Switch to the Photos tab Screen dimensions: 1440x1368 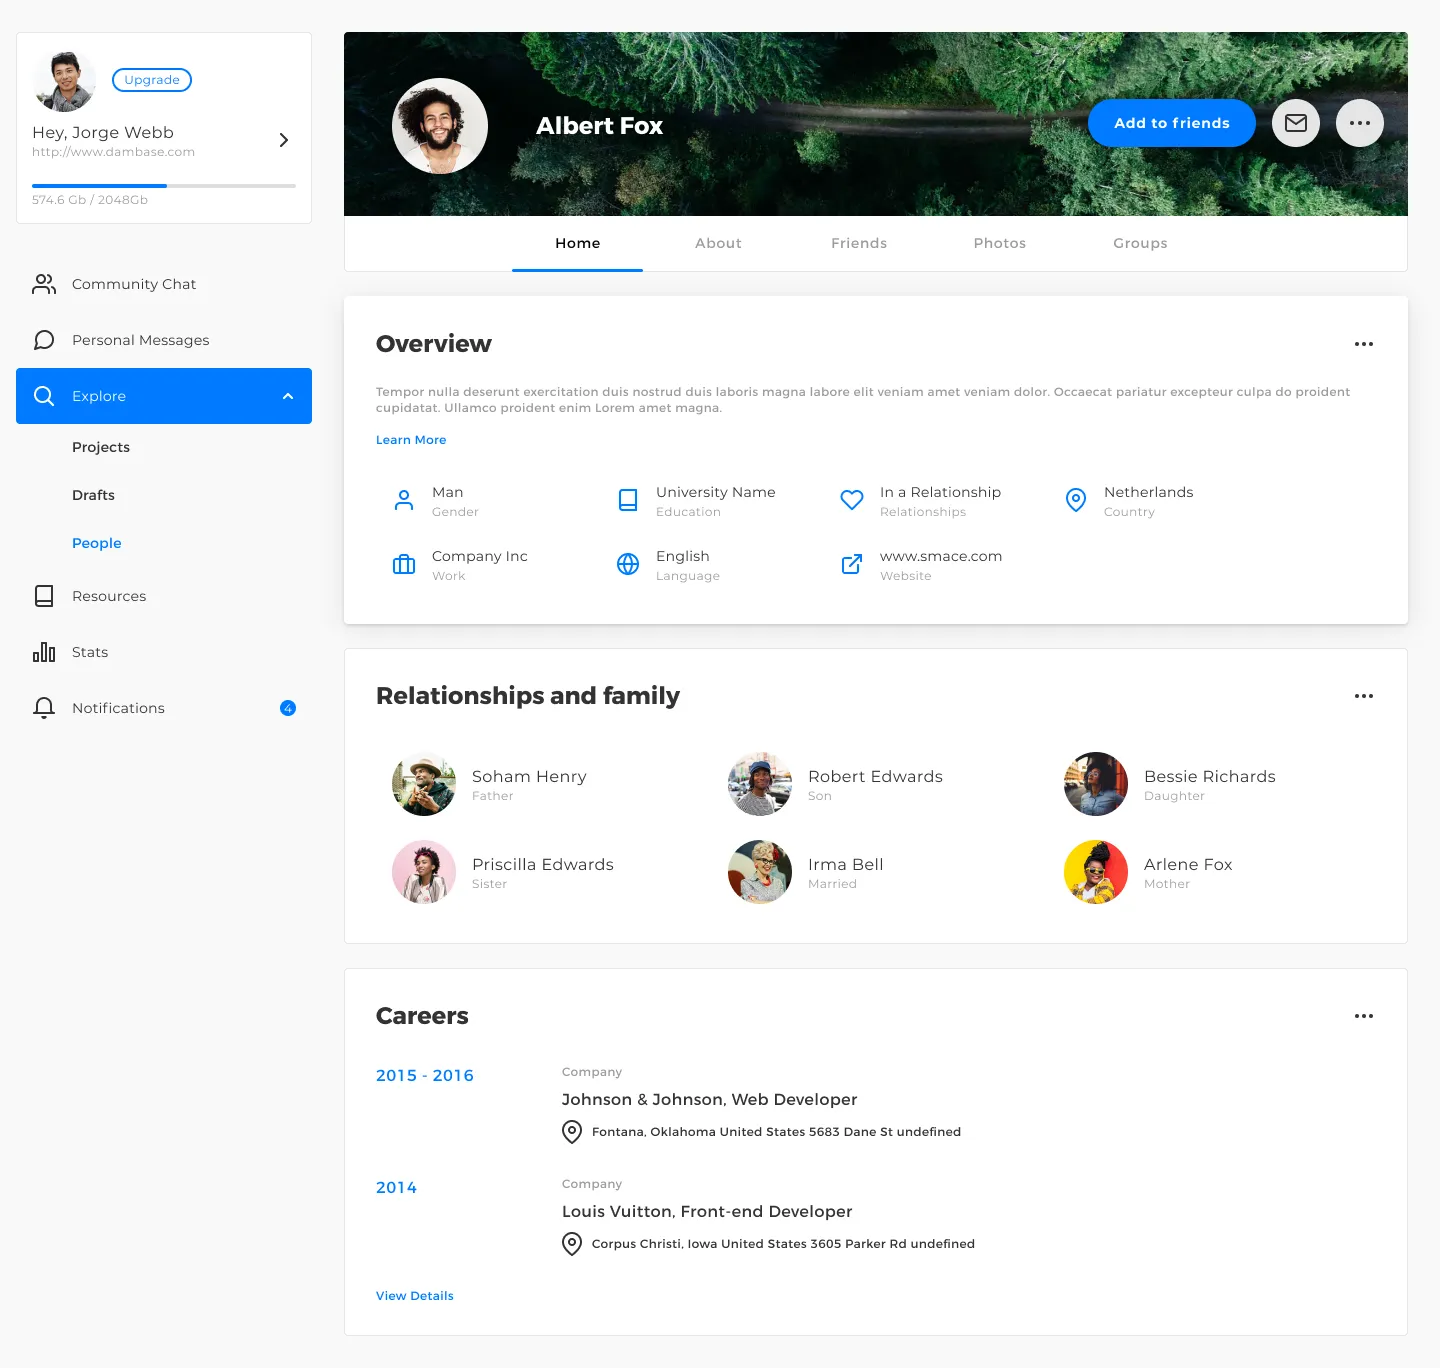pyautogui.click(x=999, y=243)
